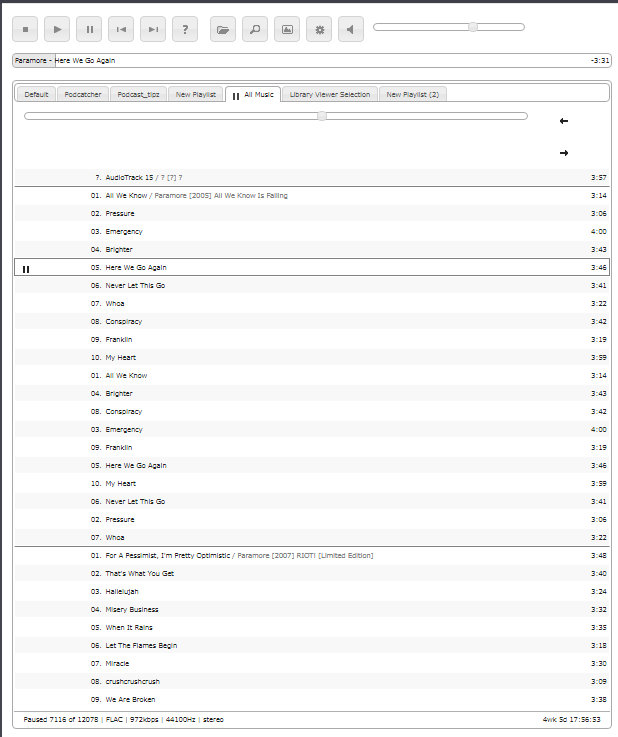Skip to next track button
The image size is (618, 737).
153,29
